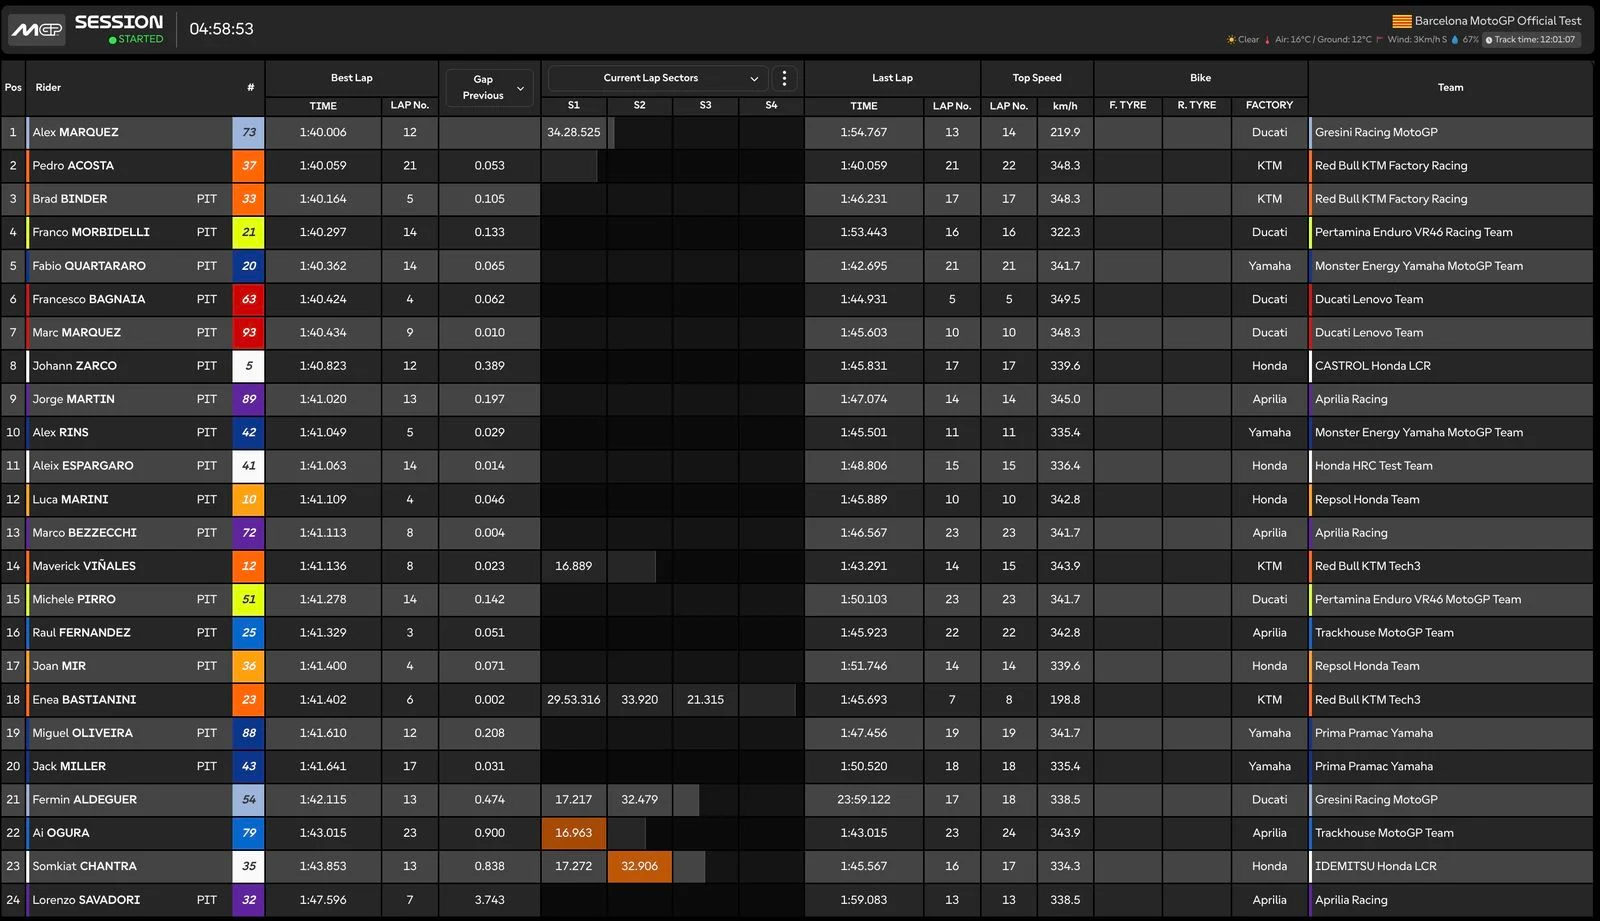Click the FACTORY sub-header

[x=1269, y=105]
